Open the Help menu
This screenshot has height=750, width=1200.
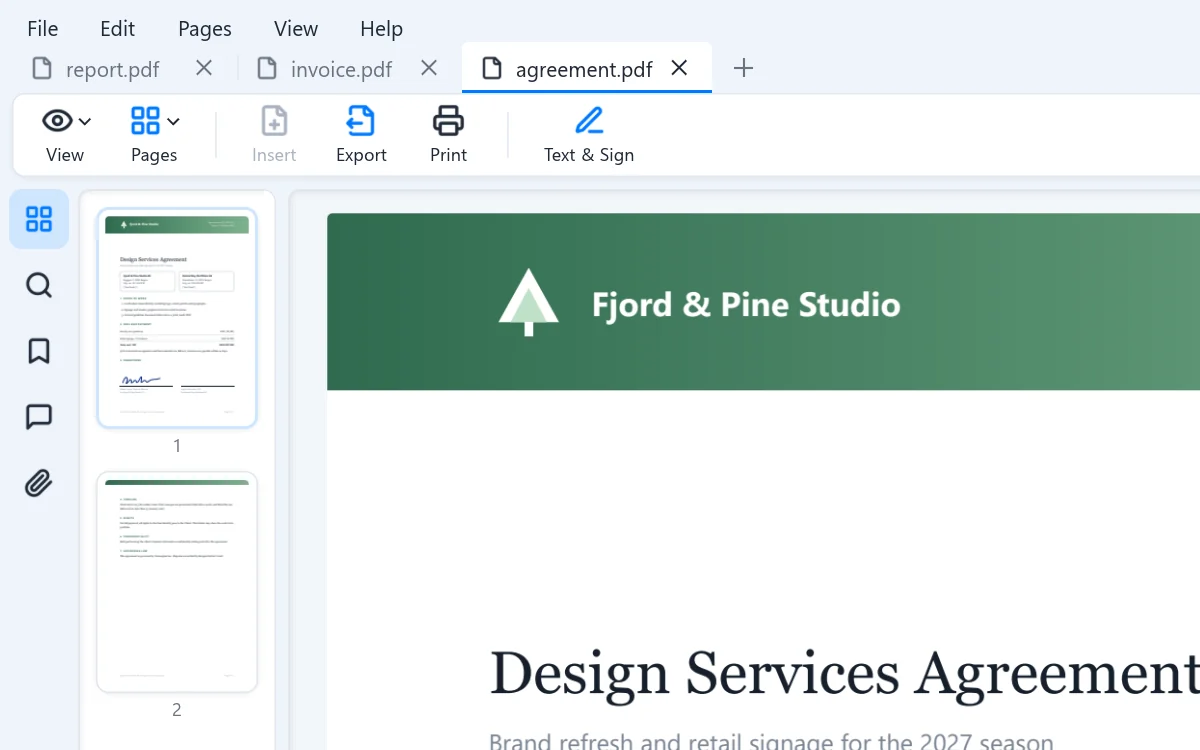381,29
